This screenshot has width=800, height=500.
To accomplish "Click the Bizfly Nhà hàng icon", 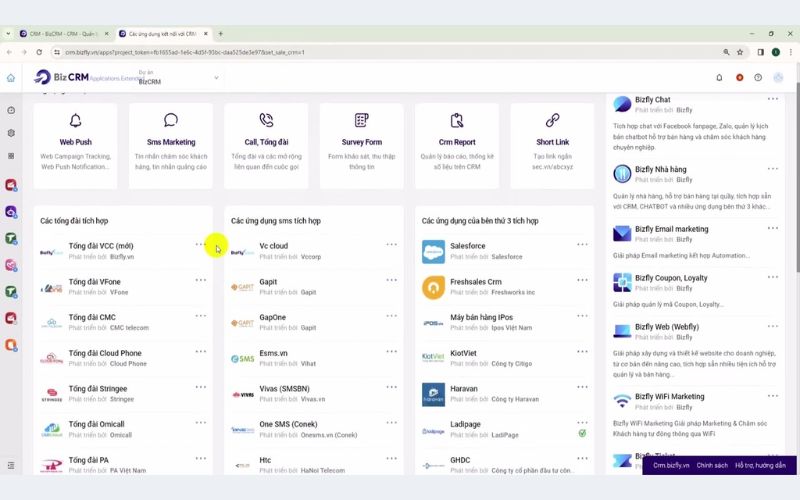I will tap(622, 174).
